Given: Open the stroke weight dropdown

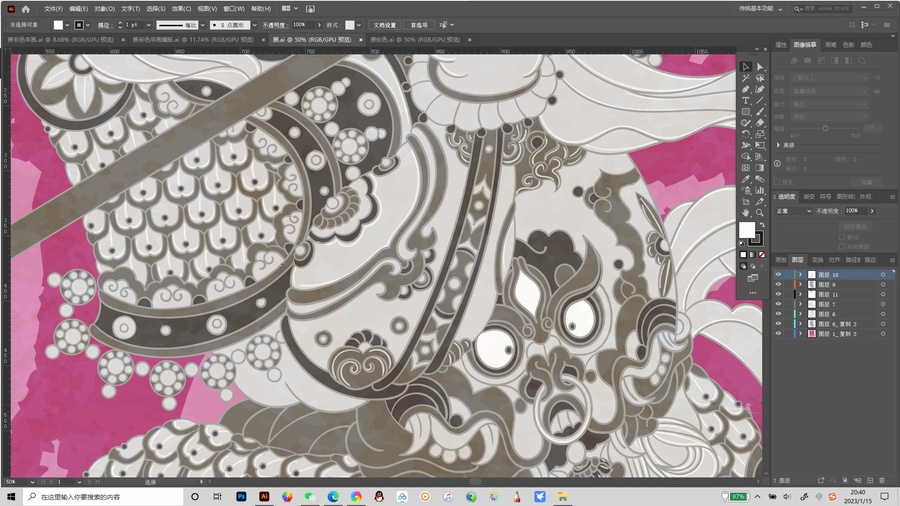Looking at the screenshot, I should (x=149, y=25).
